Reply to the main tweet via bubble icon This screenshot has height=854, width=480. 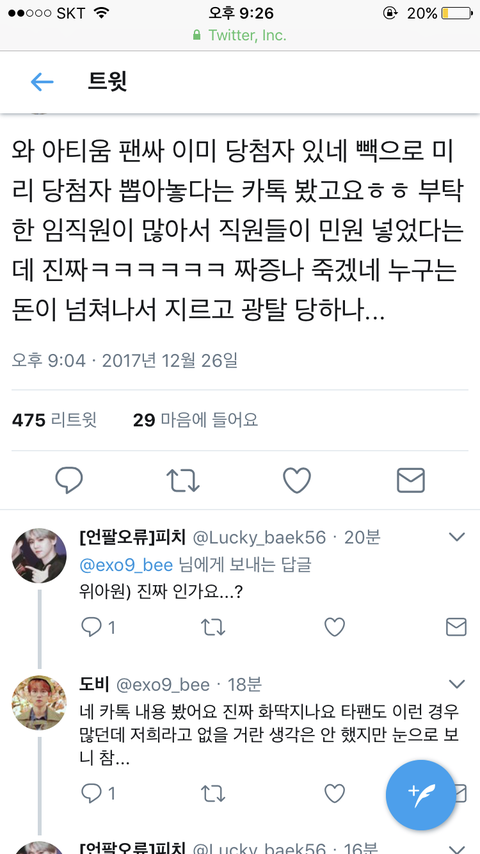69,480
